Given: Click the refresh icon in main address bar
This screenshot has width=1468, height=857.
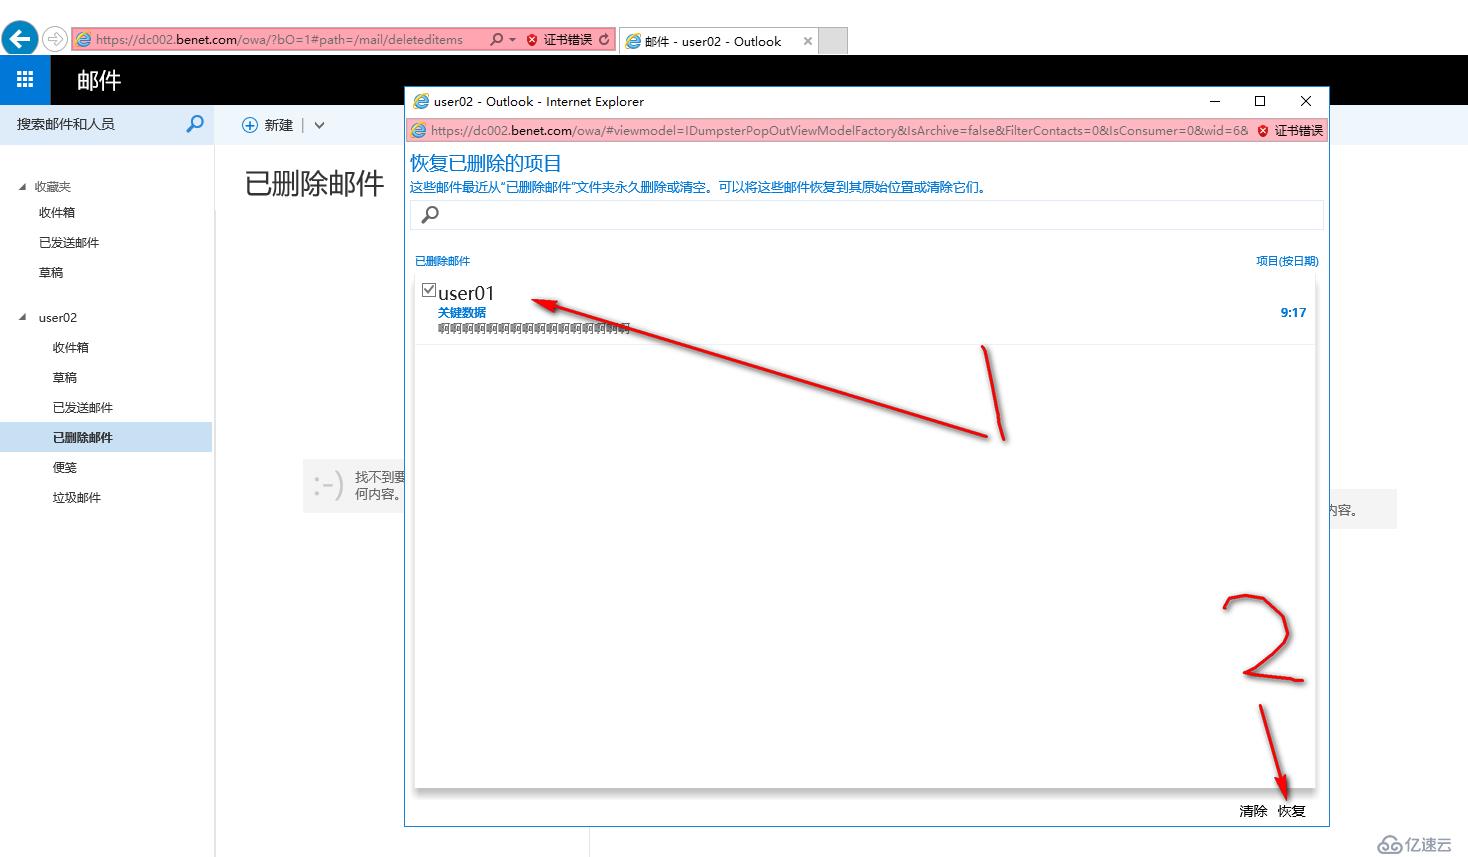Looking at the screenshot, I should pyautogui.click(x=604, y=40).
